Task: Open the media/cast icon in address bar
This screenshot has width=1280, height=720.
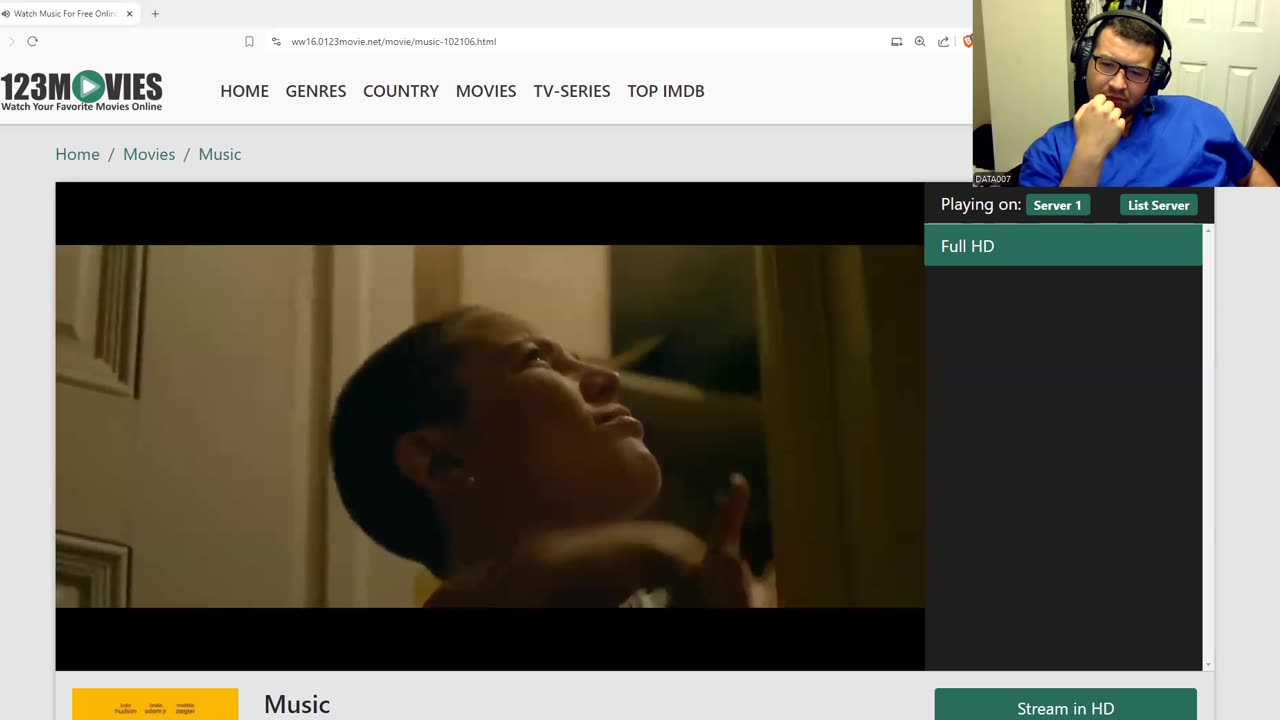Action: [x=896, y=41]
